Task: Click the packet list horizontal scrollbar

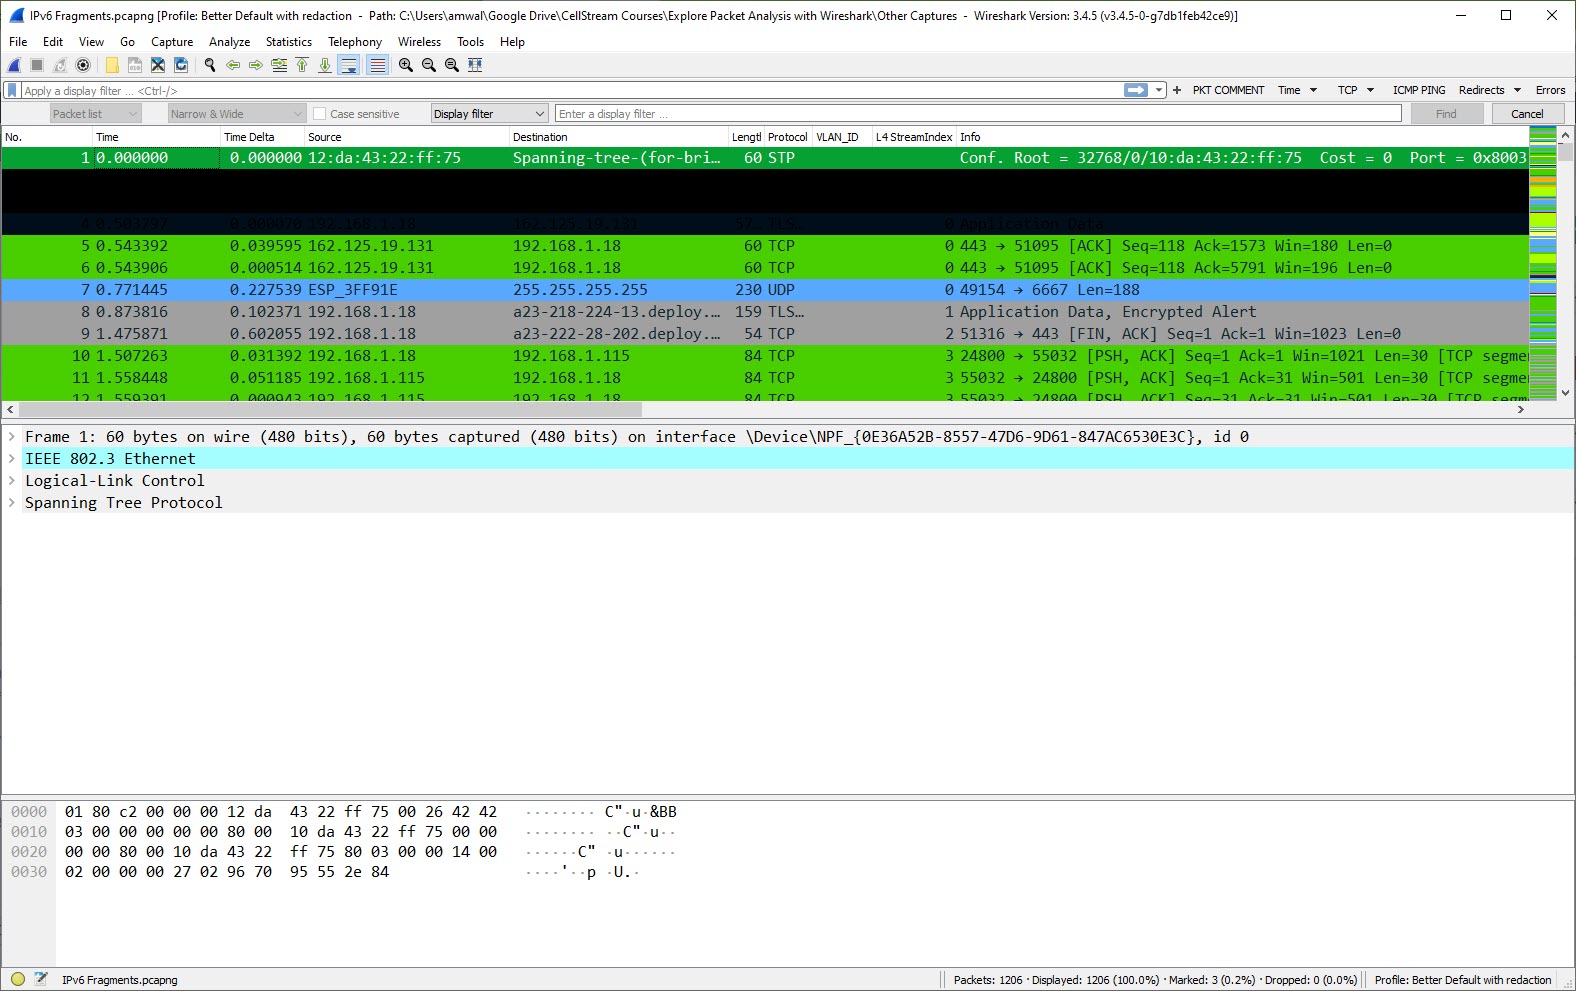Action: pyautogui.click(x=330, y=409)
